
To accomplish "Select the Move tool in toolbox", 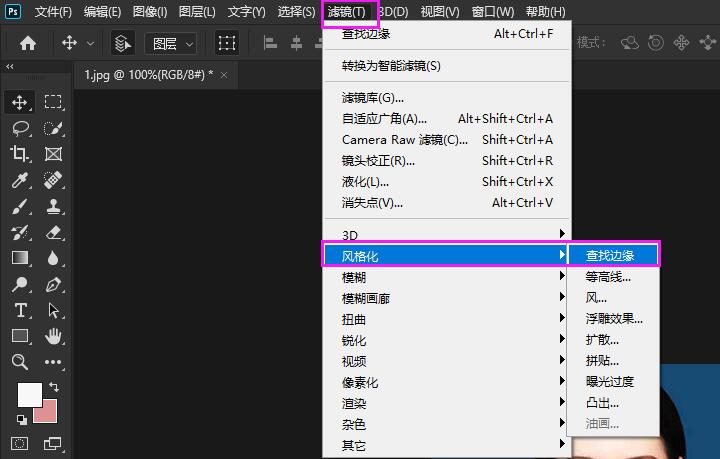I will point(19,102).
